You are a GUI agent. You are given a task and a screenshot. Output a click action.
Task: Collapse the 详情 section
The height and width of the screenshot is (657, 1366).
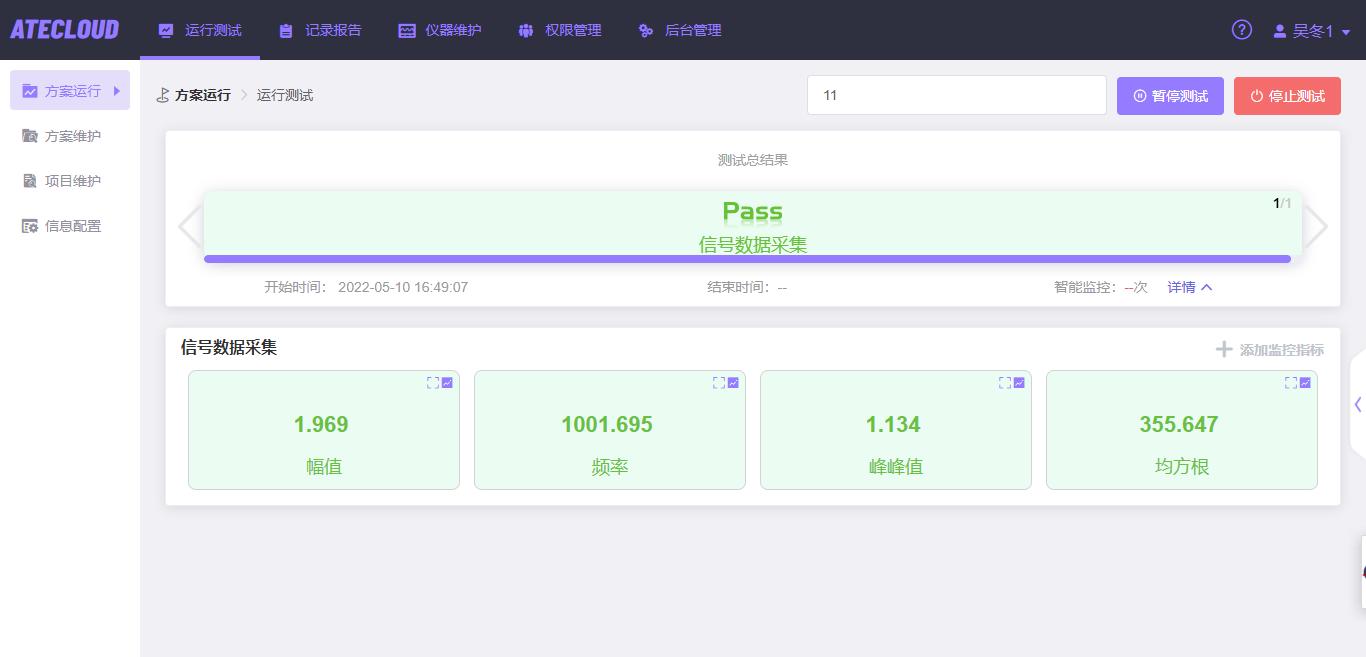(x=1189, y=287)
